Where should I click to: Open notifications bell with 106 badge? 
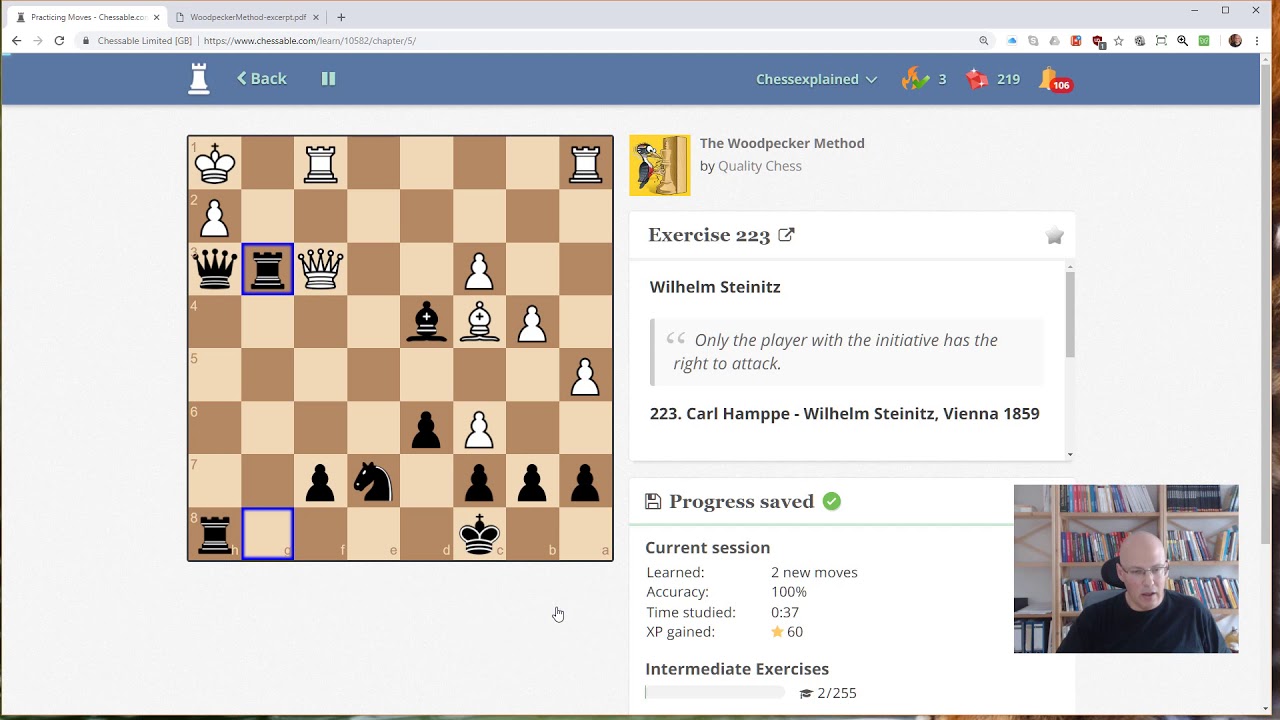(x=1054, y=79)
